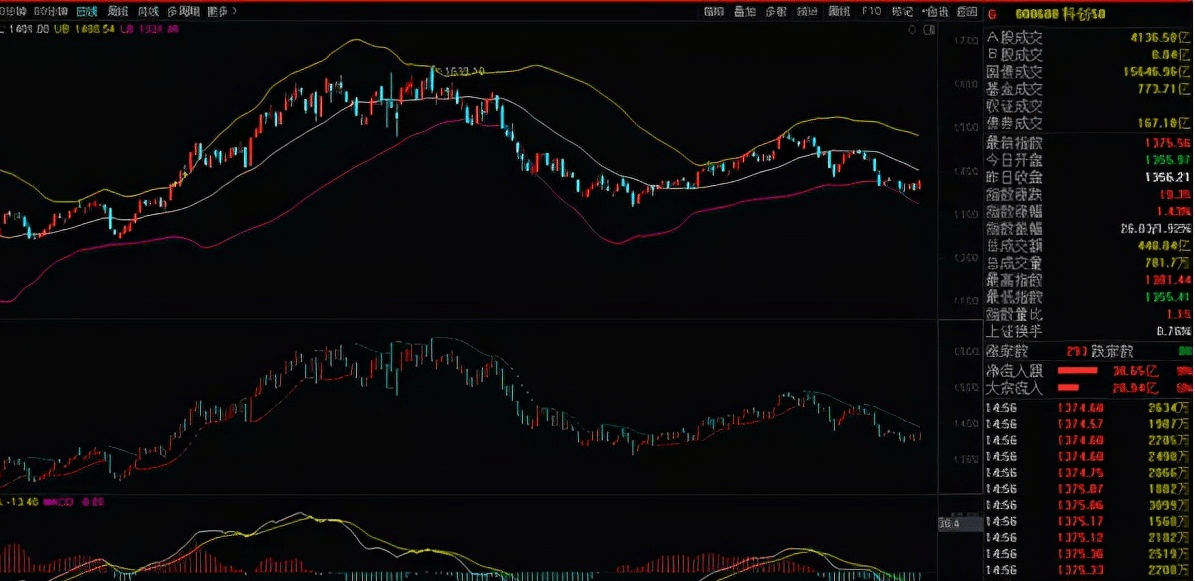Screen dimensions: 1195x581
Task: Open the 统计 statistics tool
Action: point(806,12)
